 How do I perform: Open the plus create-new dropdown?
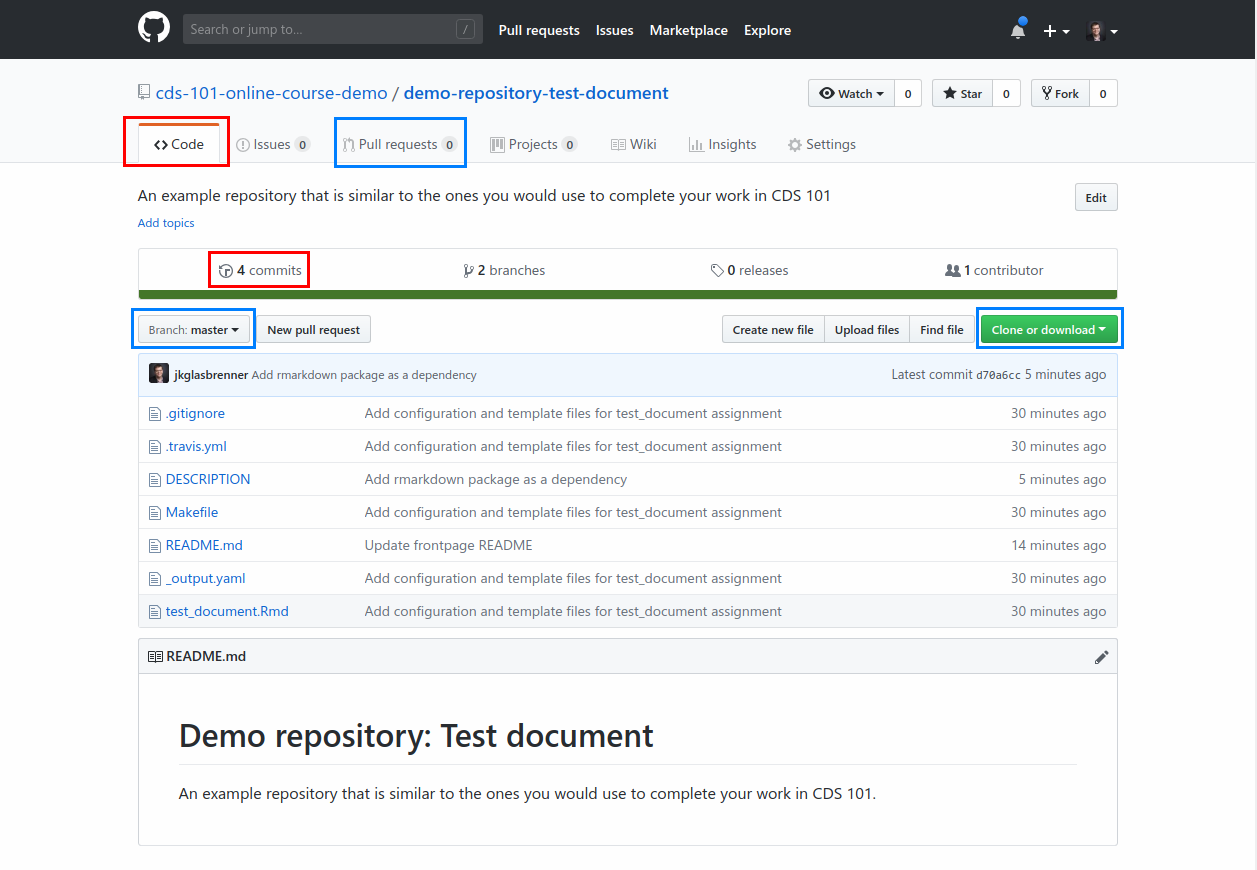tap(1056, 31)
